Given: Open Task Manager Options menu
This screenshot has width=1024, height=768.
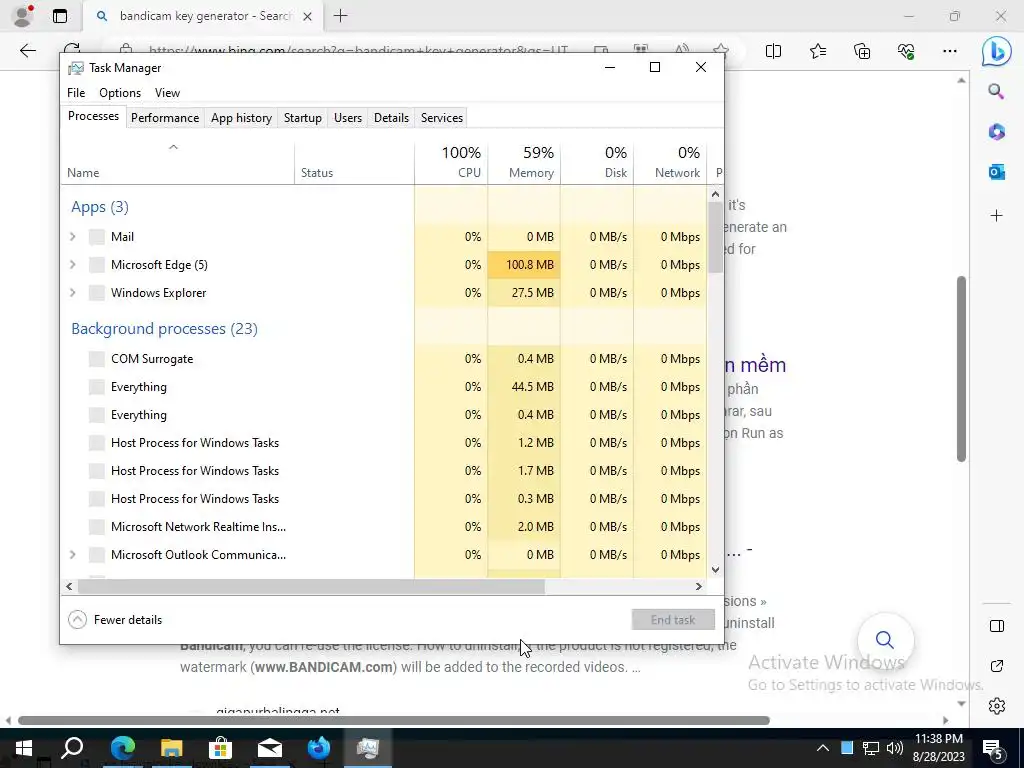Looking at the screenshot, I should tap(120, 93).
